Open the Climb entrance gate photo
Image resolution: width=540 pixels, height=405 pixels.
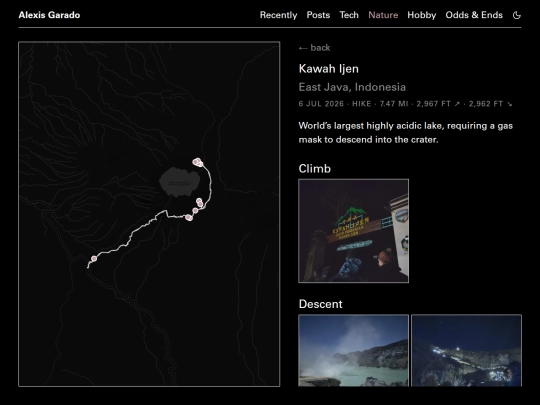(353, 231)
